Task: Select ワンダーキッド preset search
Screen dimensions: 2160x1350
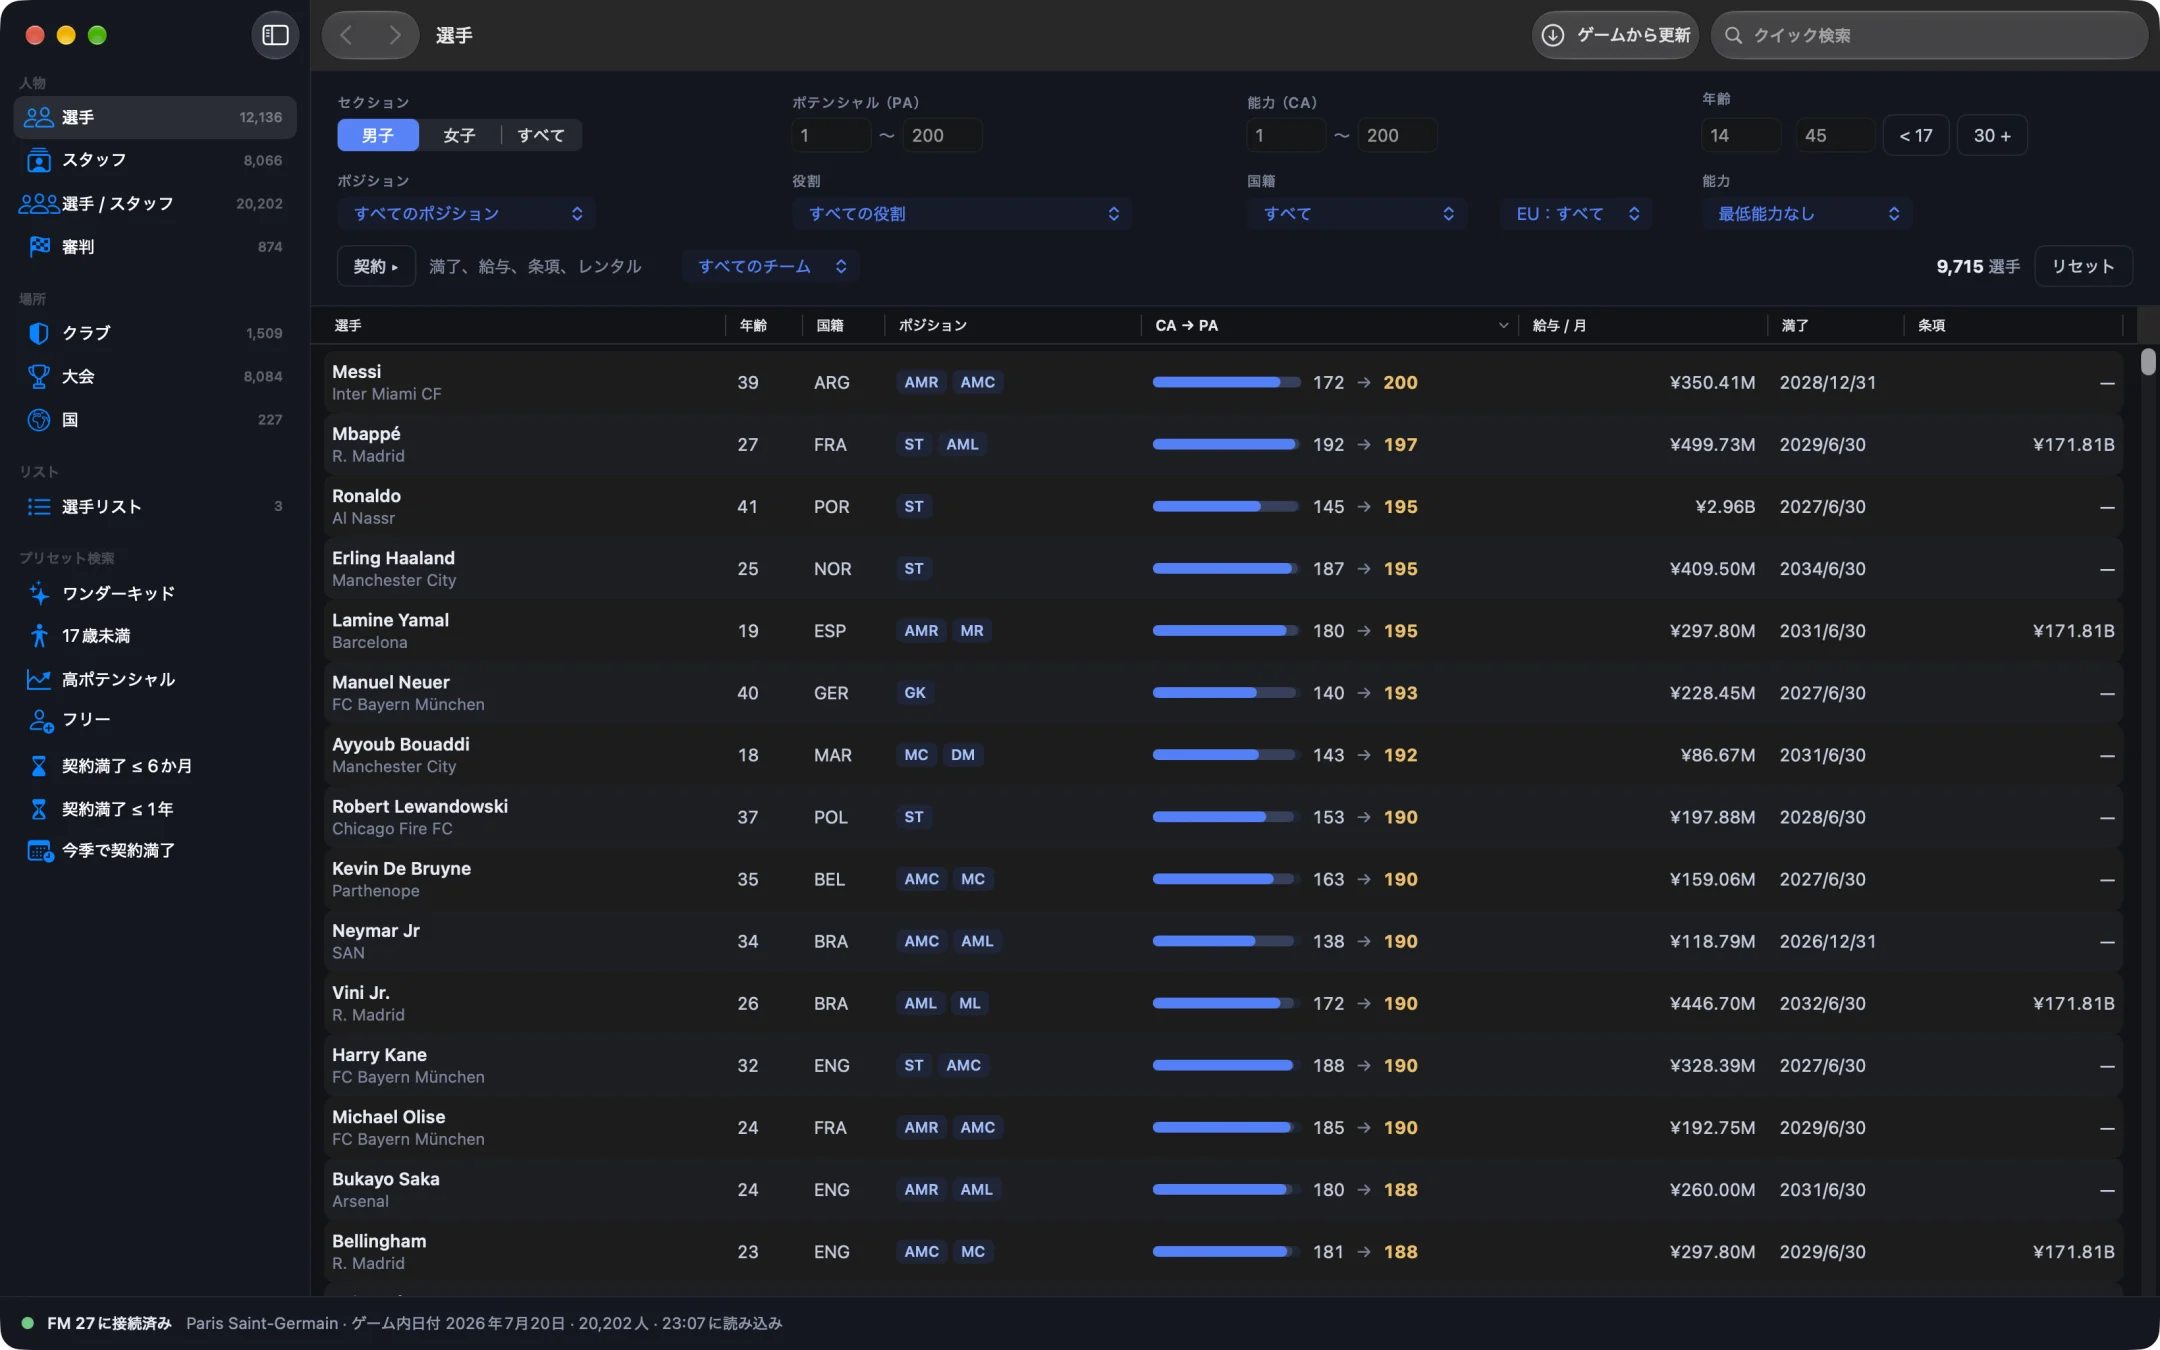Action: click(x=155, y=593)
